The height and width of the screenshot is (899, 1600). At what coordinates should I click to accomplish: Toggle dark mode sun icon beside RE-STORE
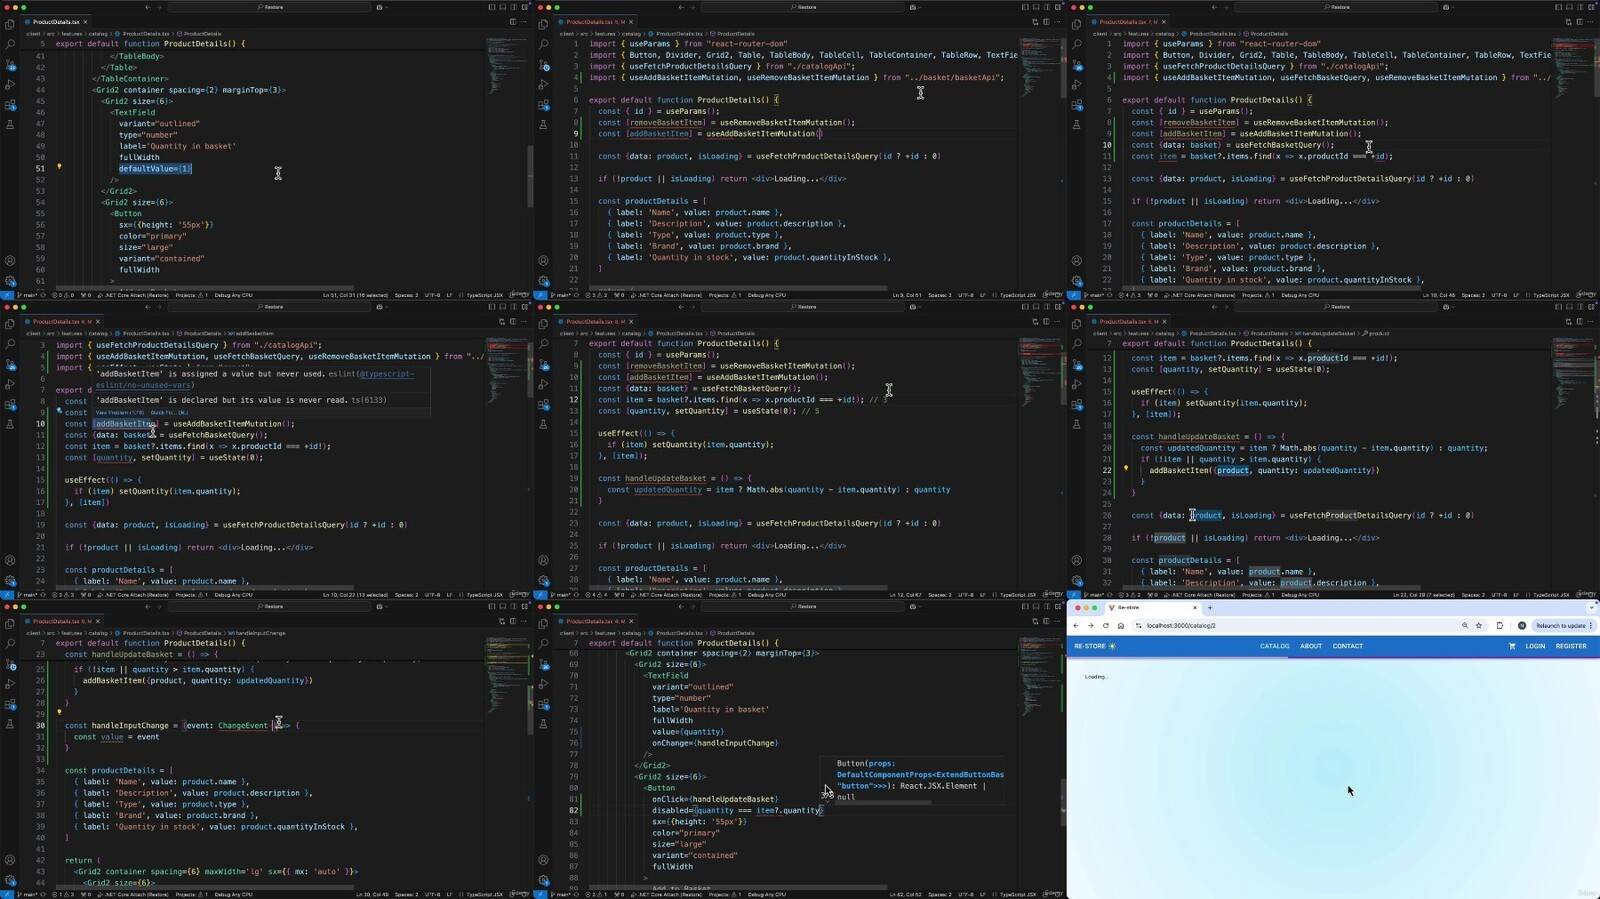click(1112, 646)
